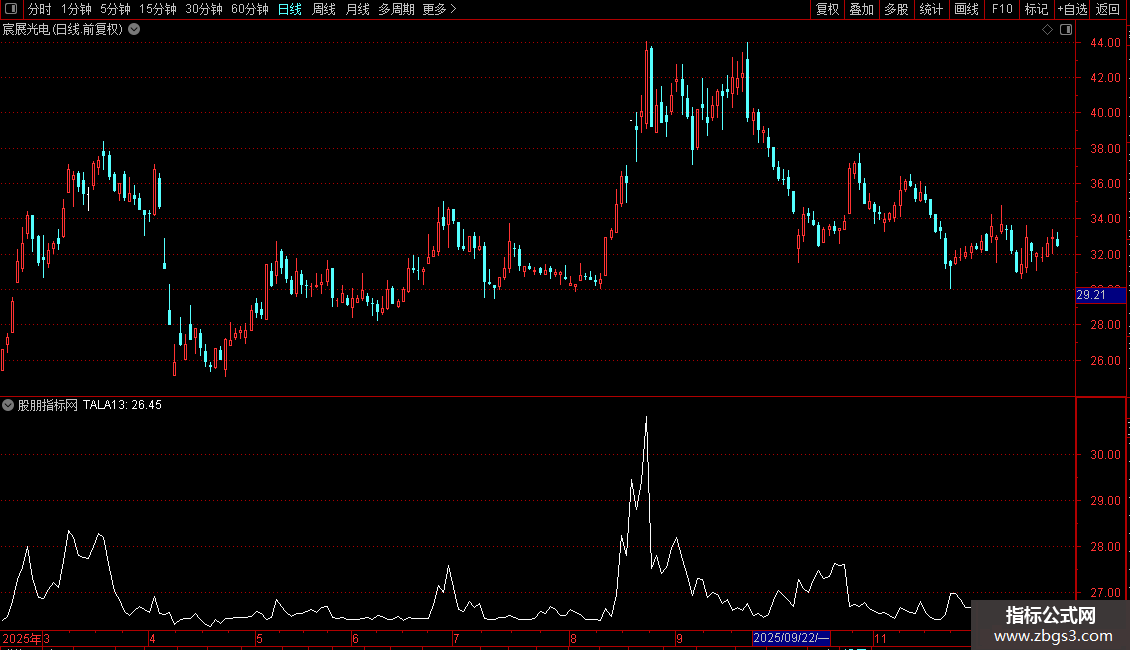Switch to the 周线 weekly chart

click(324, 9)
